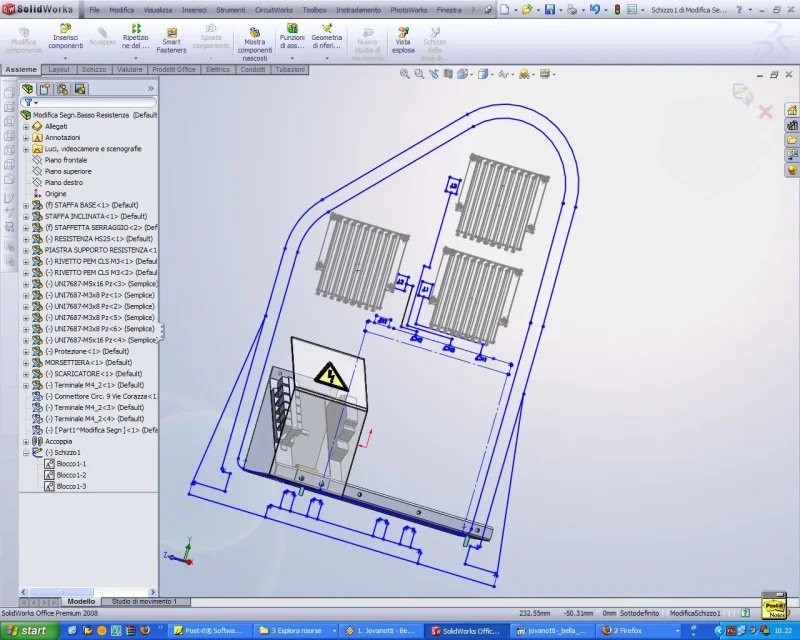Expand Luci, videocamere e scenografie node

[26, 149]
